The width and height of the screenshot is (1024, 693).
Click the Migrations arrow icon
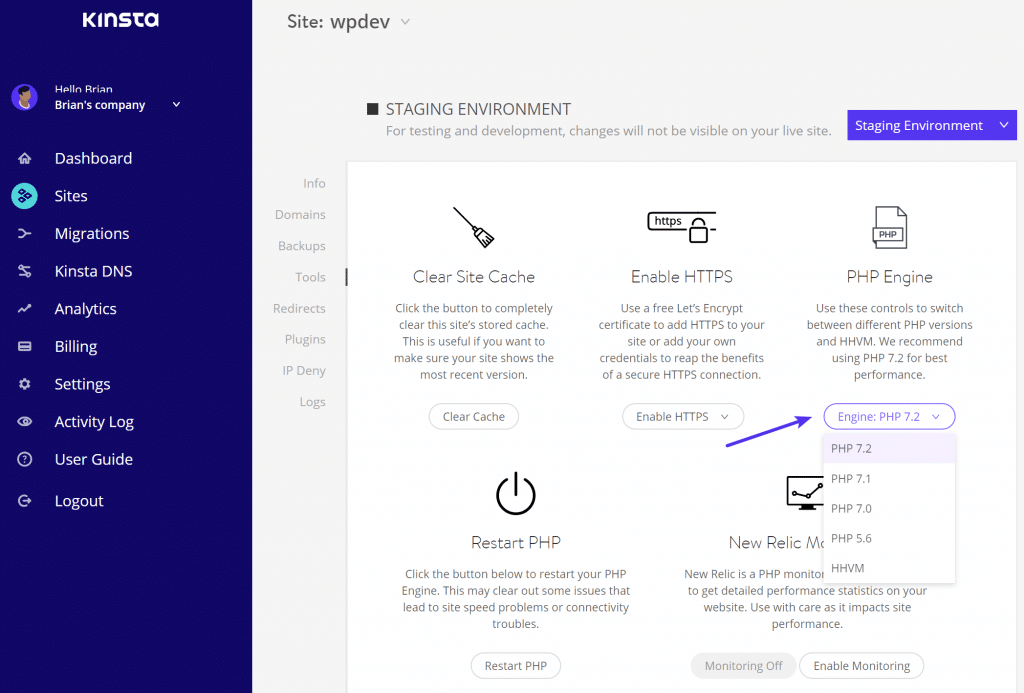pos(25,233)
